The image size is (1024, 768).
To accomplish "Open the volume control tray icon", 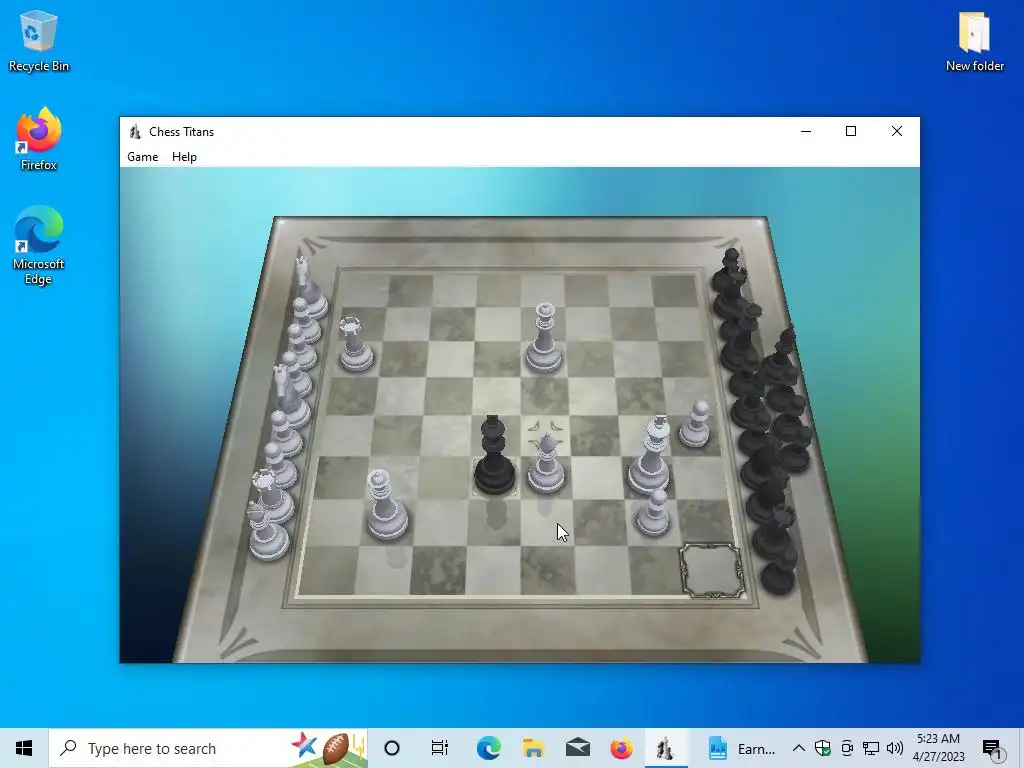I will (895, 748).
